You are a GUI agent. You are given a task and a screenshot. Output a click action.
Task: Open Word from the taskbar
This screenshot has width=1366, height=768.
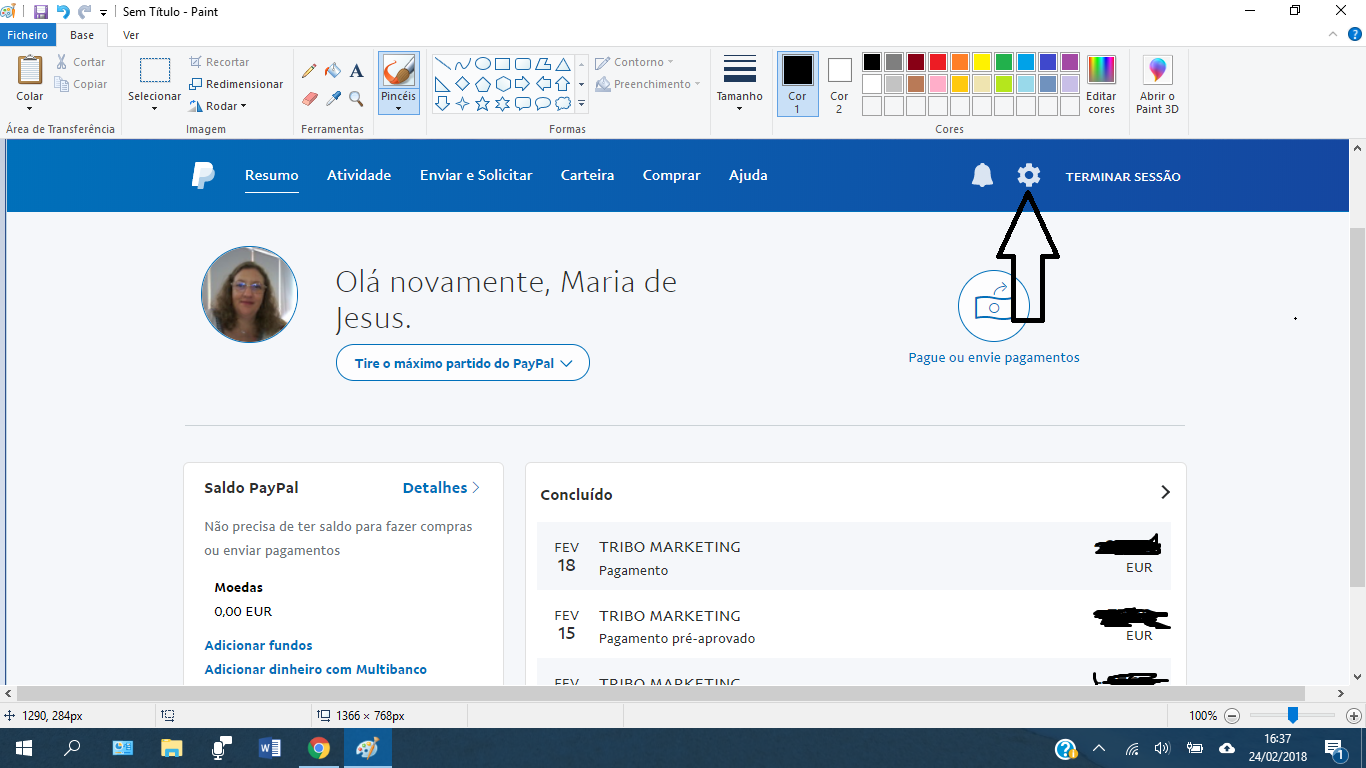pos(270,748)
